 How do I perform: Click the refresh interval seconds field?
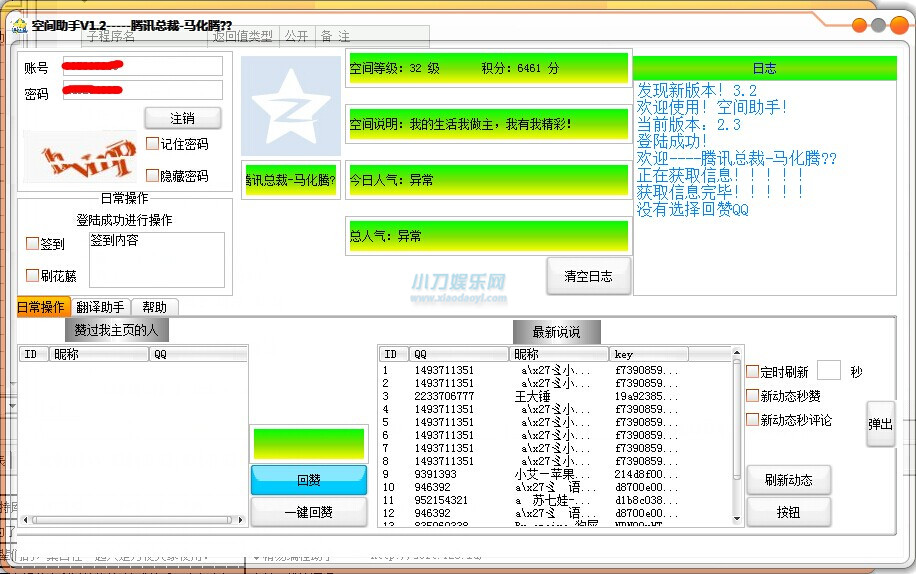(828, 370)
